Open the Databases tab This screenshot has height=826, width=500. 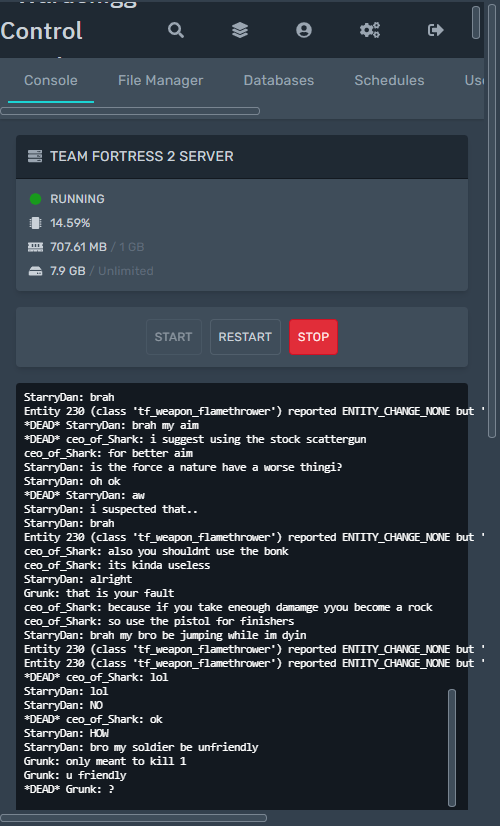coord(279,81)
